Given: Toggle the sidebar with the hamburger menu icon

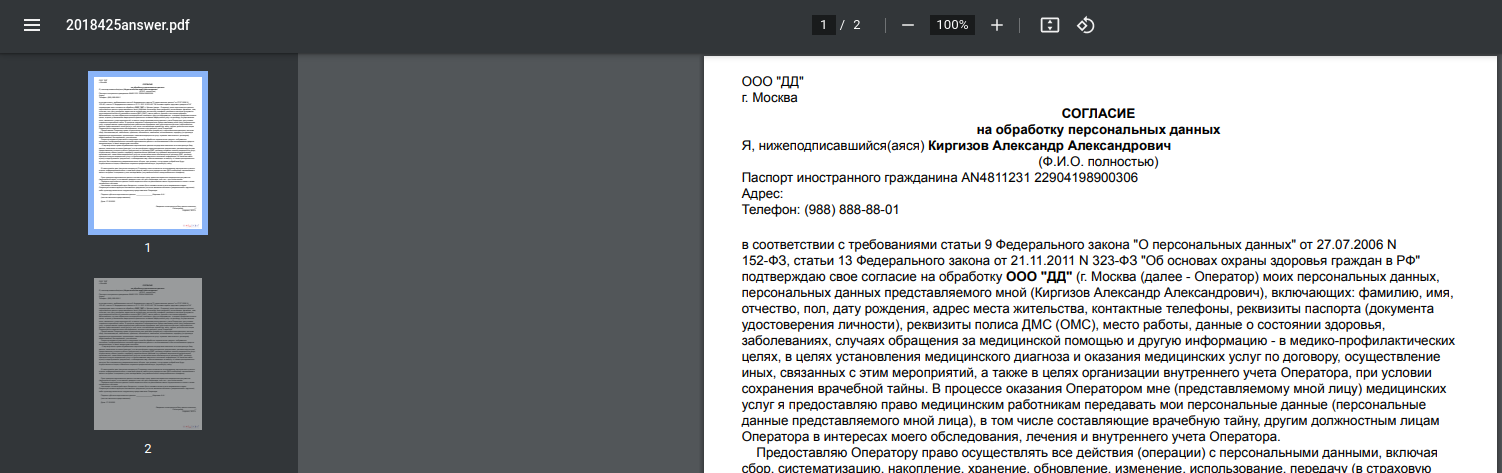Looking at the screenshot, I should pos(32,25).
